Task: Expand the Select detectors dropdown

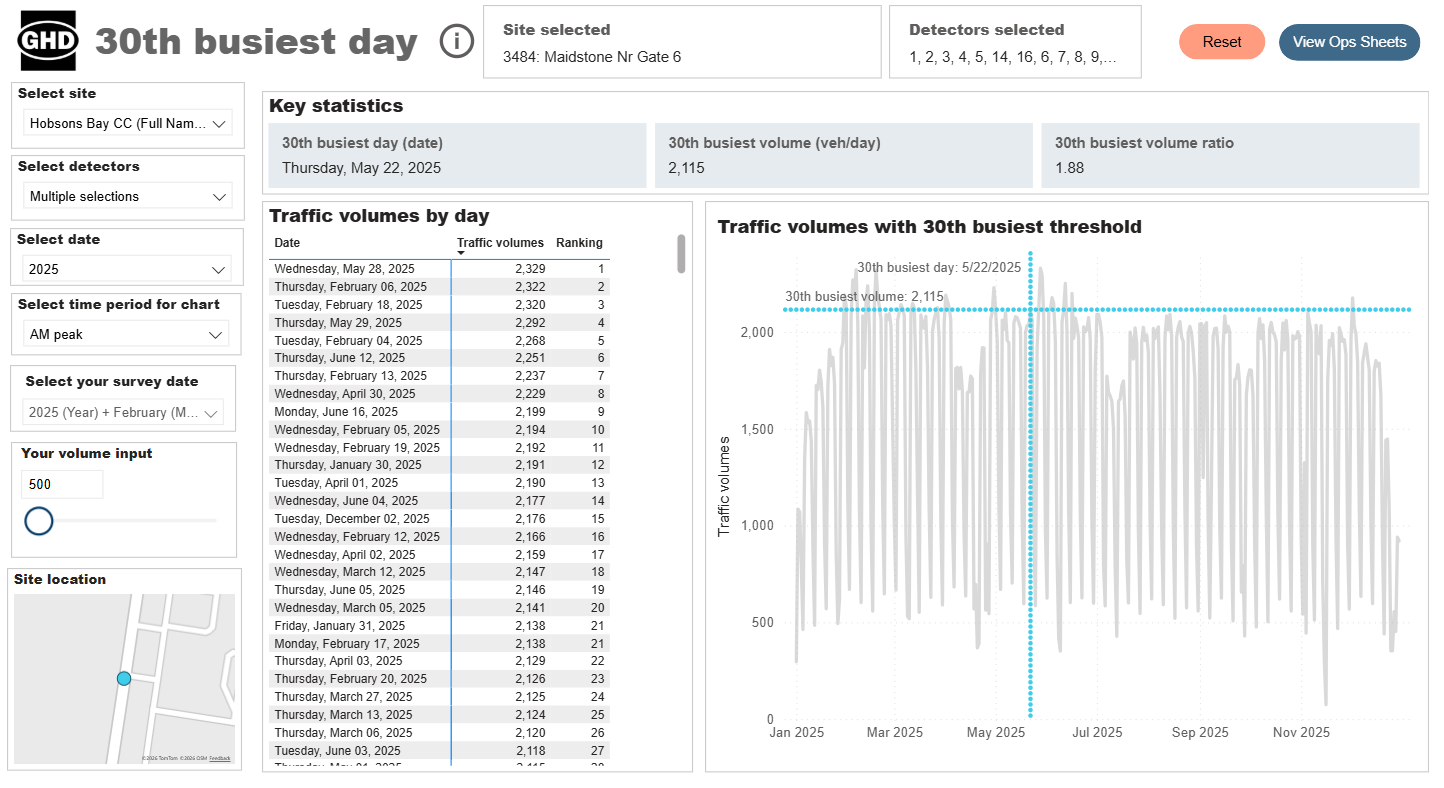Action: [127, 197]
